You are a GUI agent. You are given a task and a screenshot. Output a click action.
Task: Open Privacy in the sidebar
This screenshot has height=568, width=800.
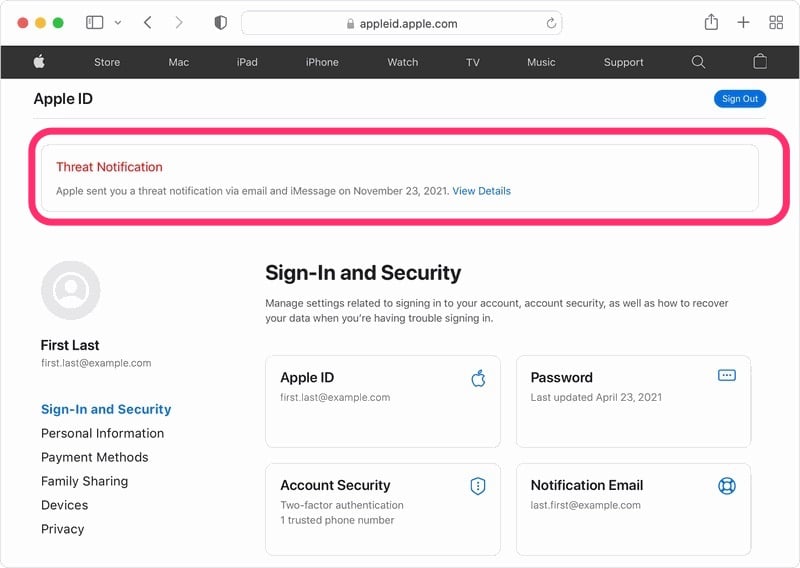click(x=62, y=529)
